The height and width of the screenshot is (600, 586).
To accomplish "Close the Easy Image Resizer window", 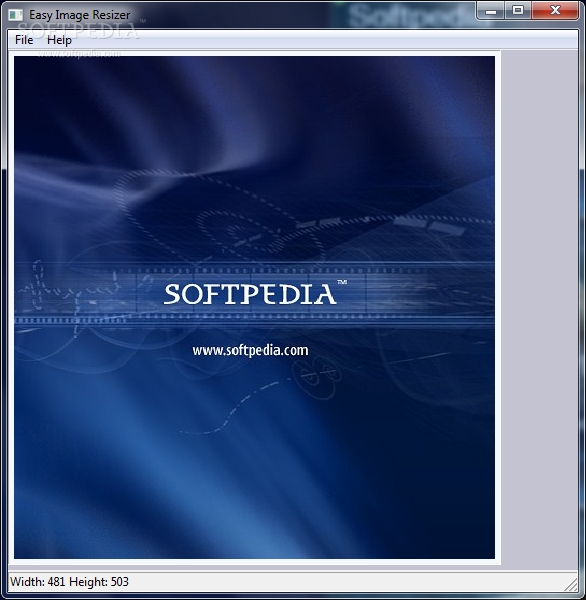I will [554, 11].
